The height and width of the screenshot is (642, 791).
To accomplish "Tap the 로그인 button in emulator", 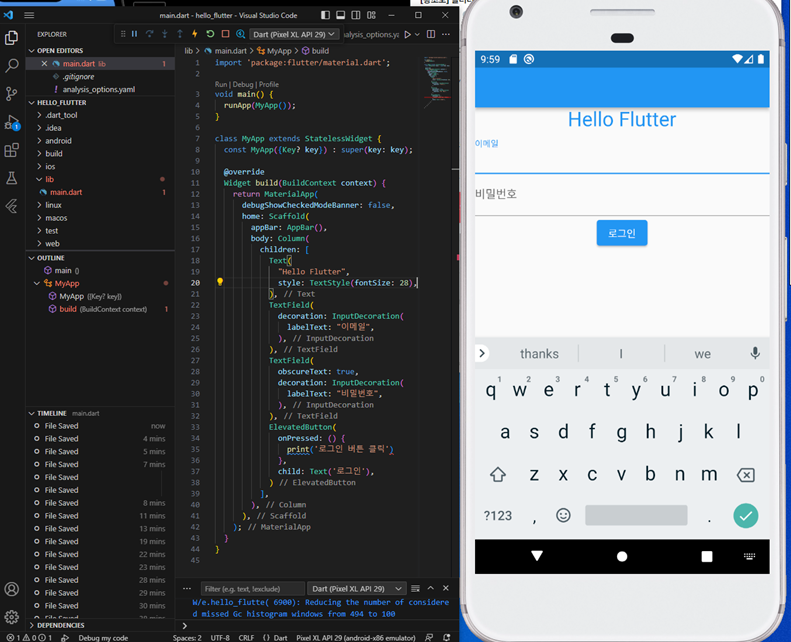I will click(622, 233).
